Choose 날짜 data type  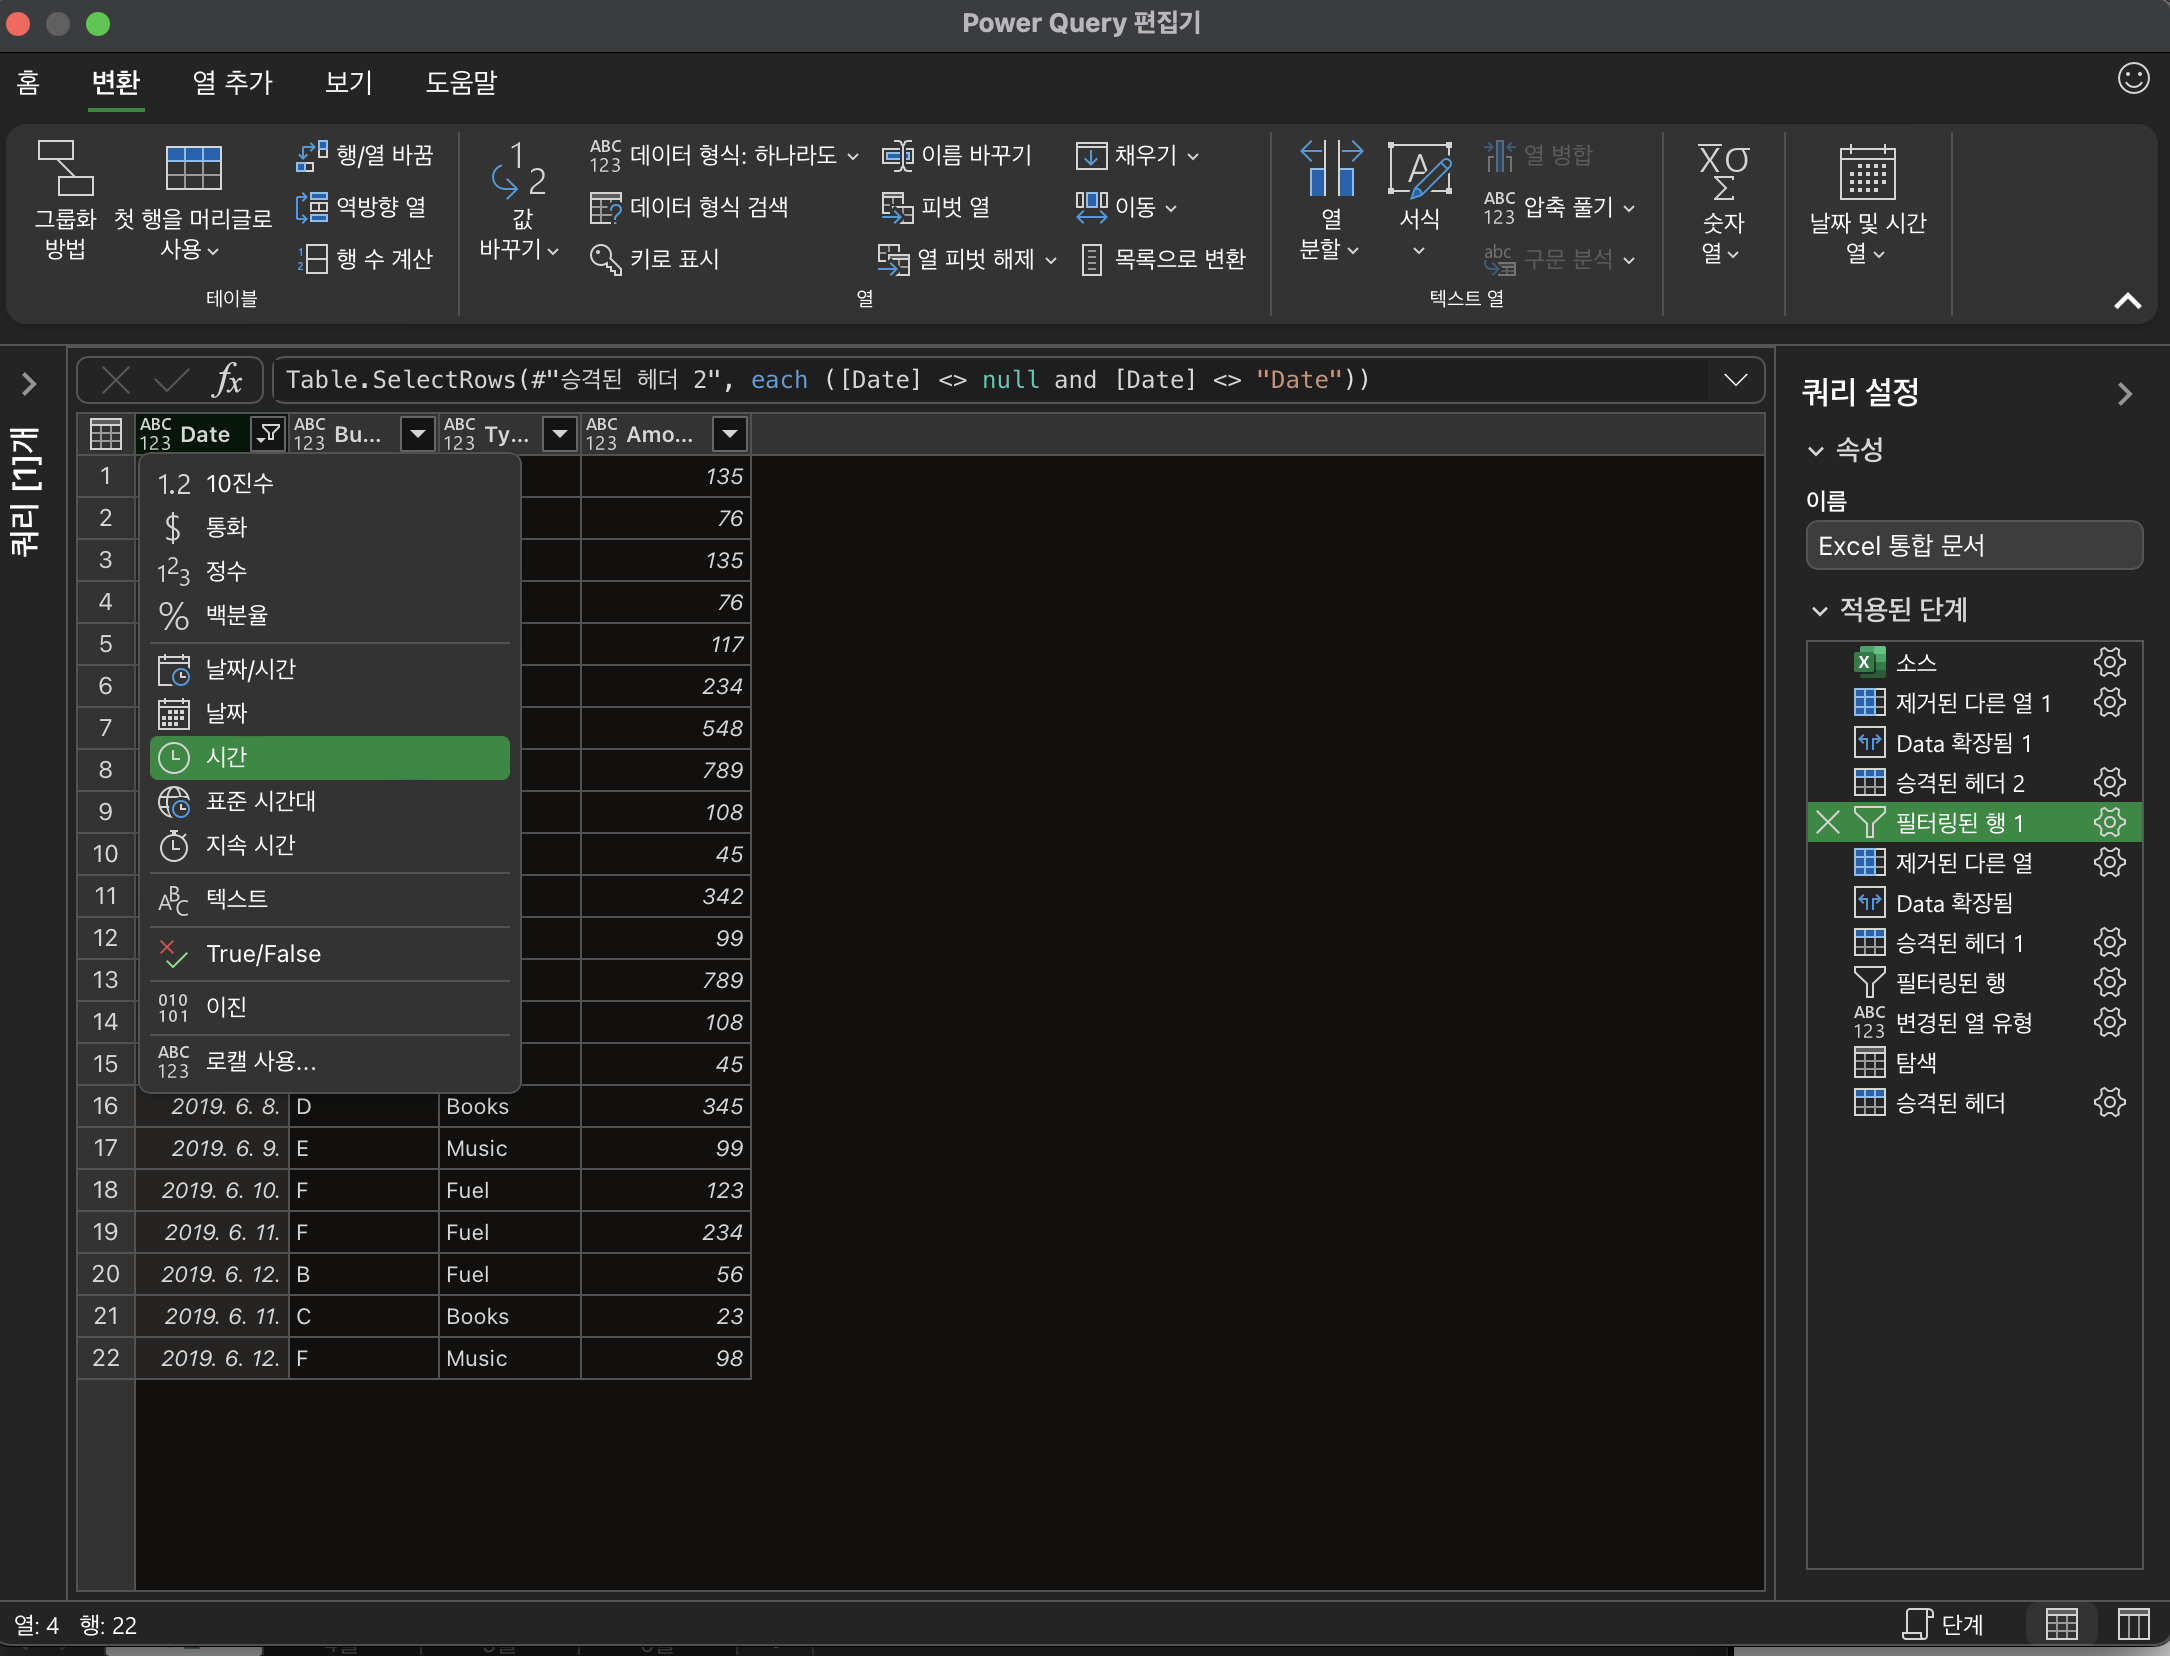[330, 714]
